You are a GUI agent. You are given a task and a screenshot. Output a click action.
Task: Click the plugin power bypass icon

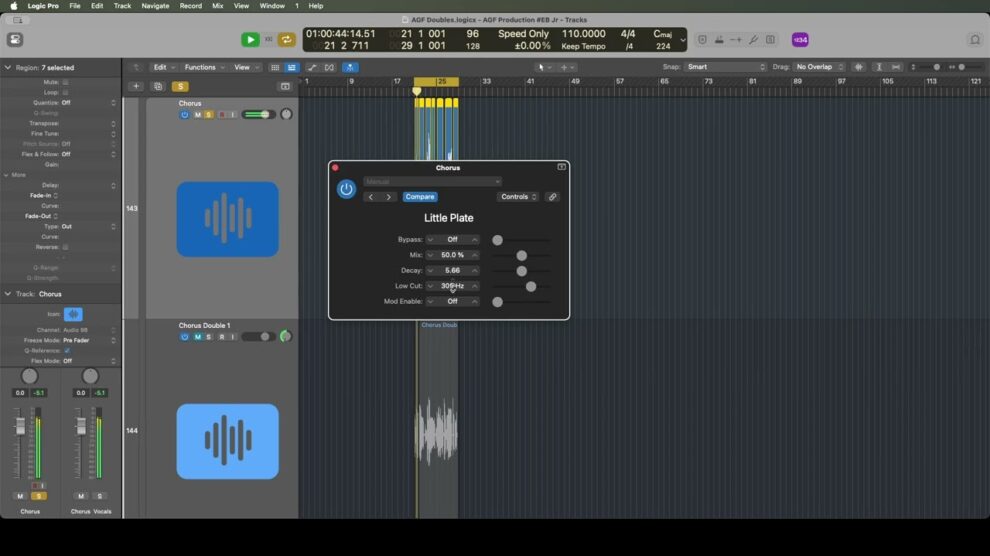[346, 189]
